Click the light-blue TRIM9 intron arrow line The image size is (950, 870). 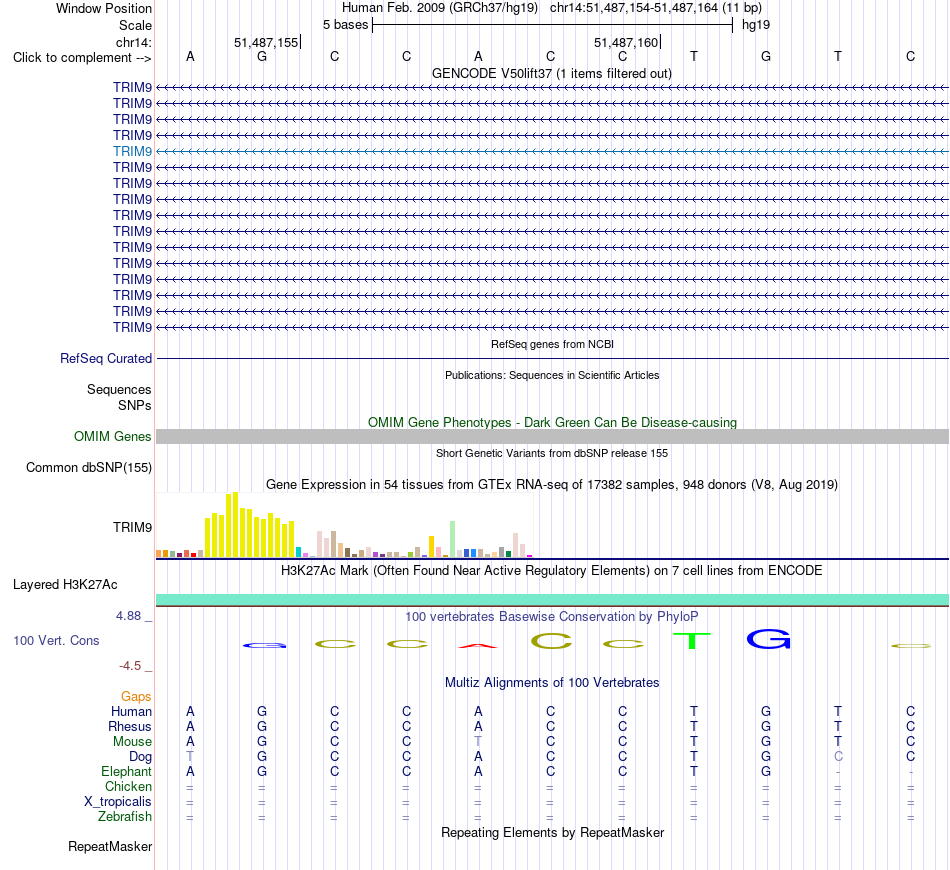[x=553, y=151]
